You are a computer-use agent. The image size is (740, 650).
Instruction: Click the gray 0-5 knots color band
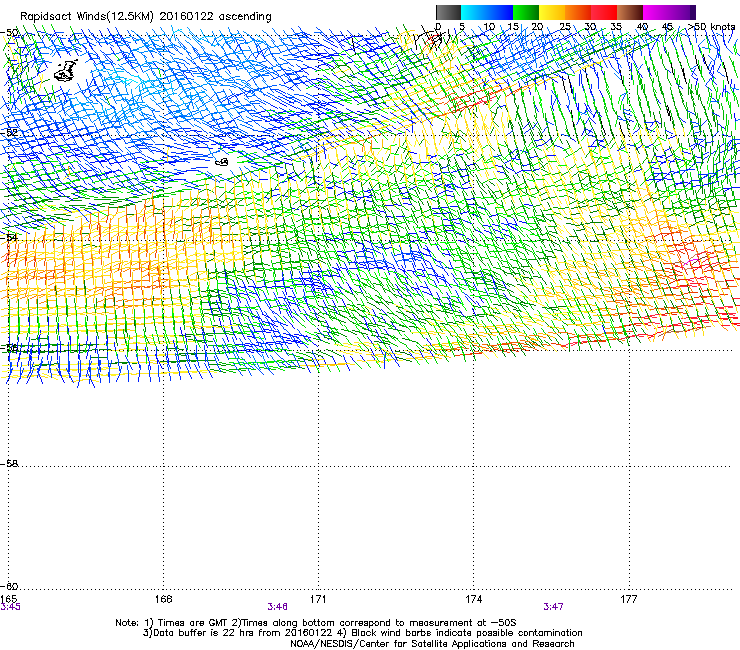(448, 12)
